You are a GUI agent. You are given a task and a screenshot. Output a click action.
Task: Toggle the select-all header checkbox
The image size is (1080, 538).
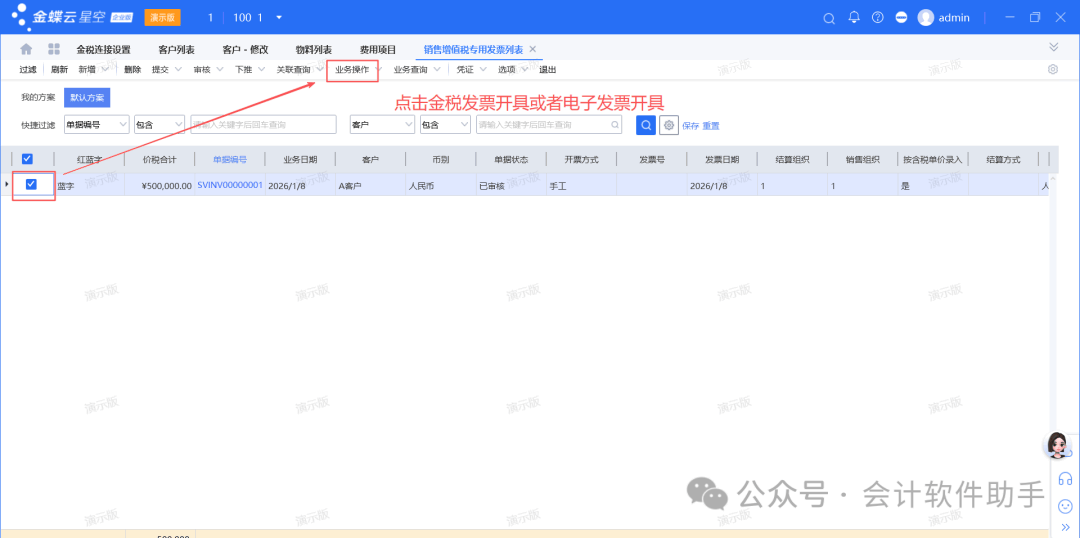[x=27, y=158]
